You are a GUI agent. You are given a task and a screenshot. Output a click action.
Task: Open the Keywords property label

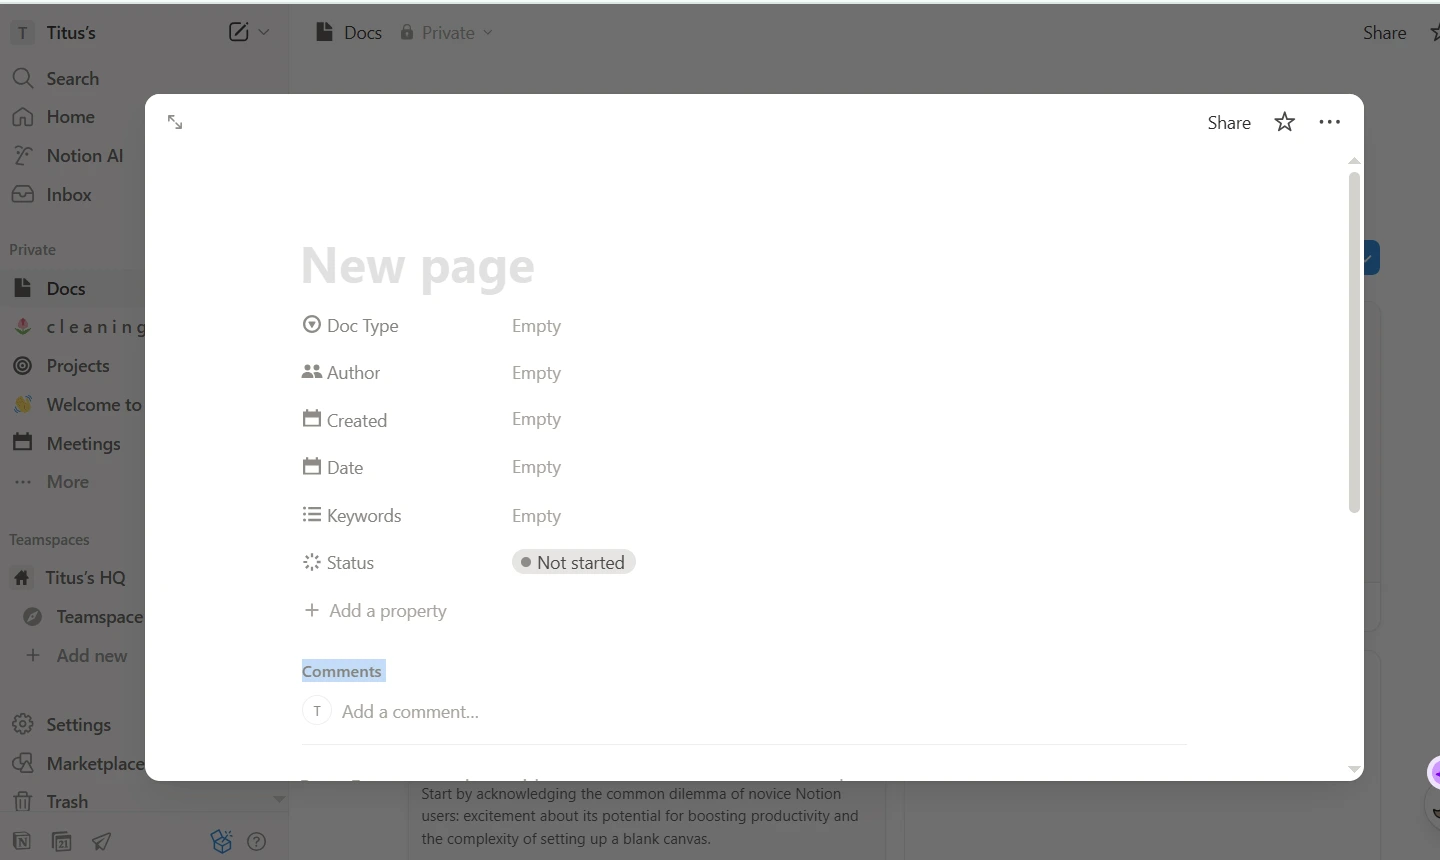coord(364,516)
